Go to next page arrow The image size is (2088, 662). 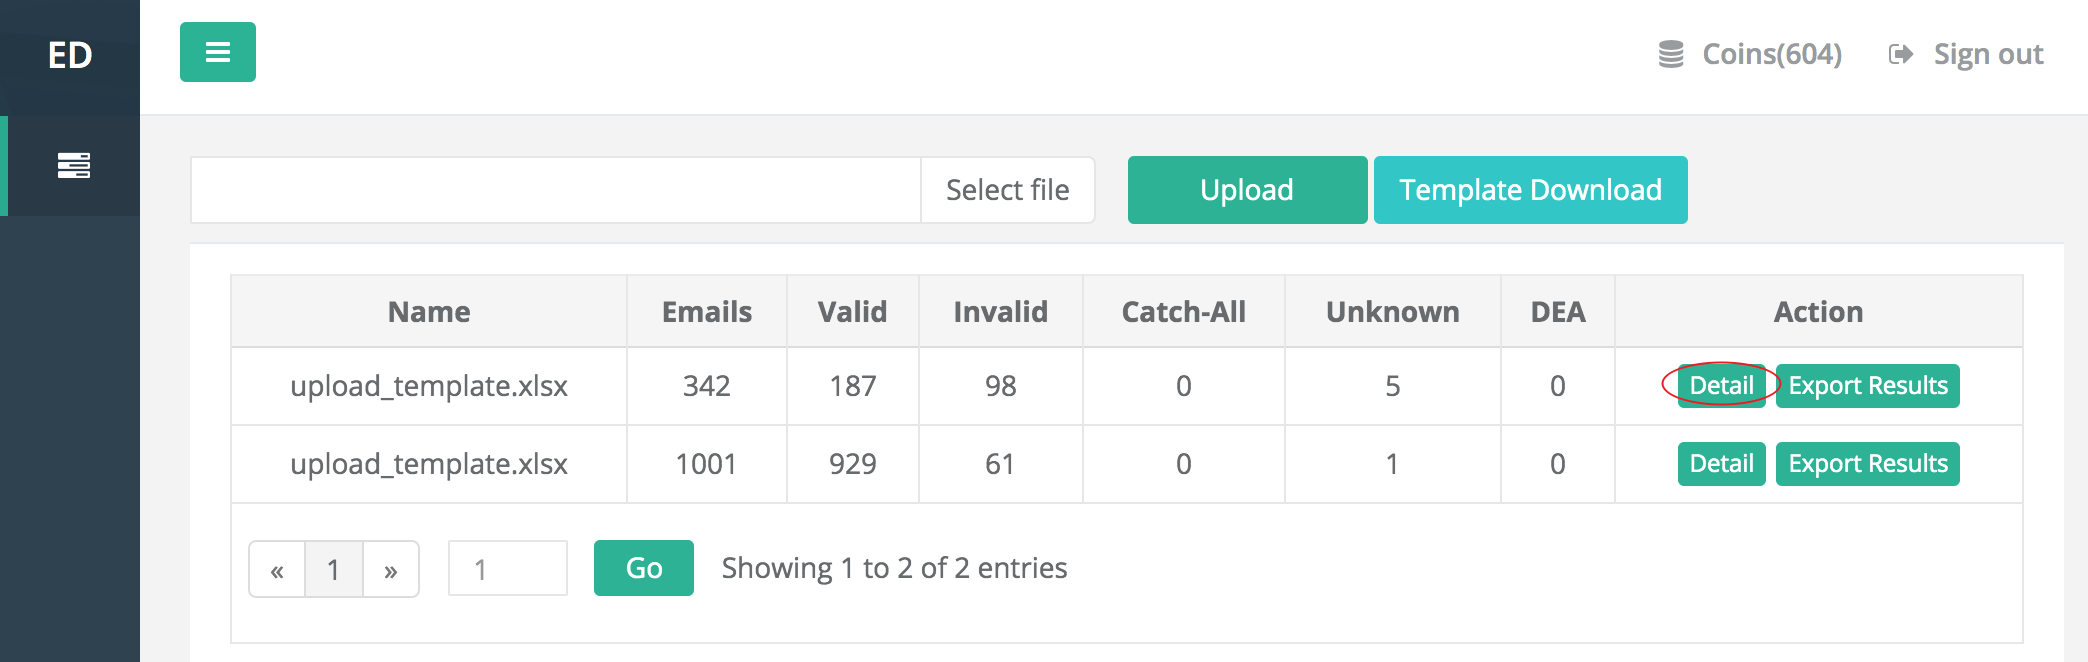(391, 569)
